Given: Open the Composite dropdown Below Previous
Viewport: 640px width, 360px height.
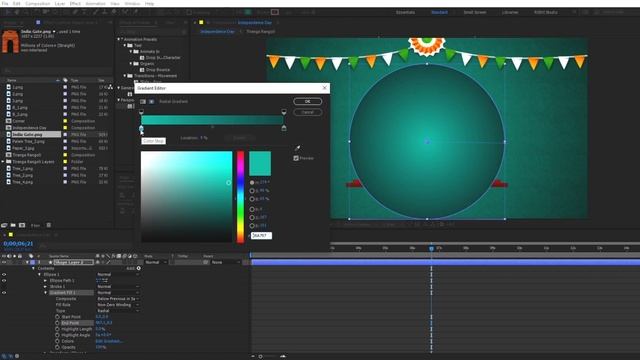Looking at the screenshot, I should [118, 299].
